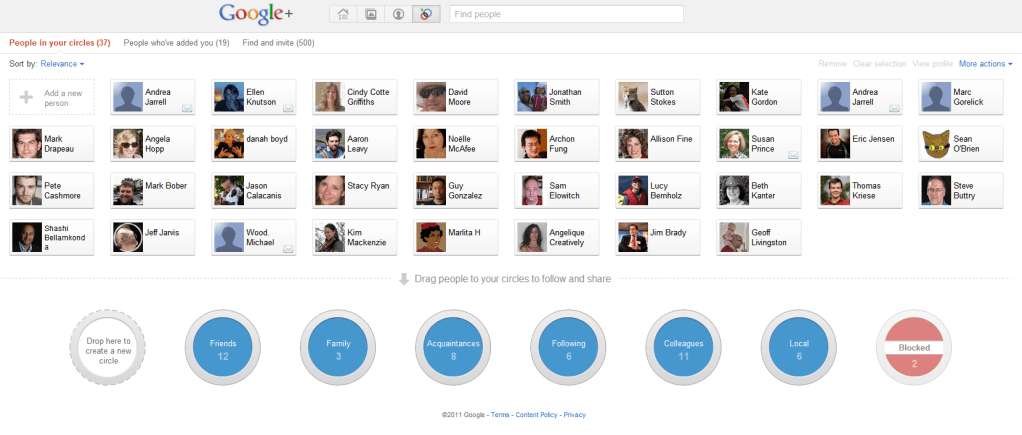Select the Colleagues circle

tap(684, 349)
